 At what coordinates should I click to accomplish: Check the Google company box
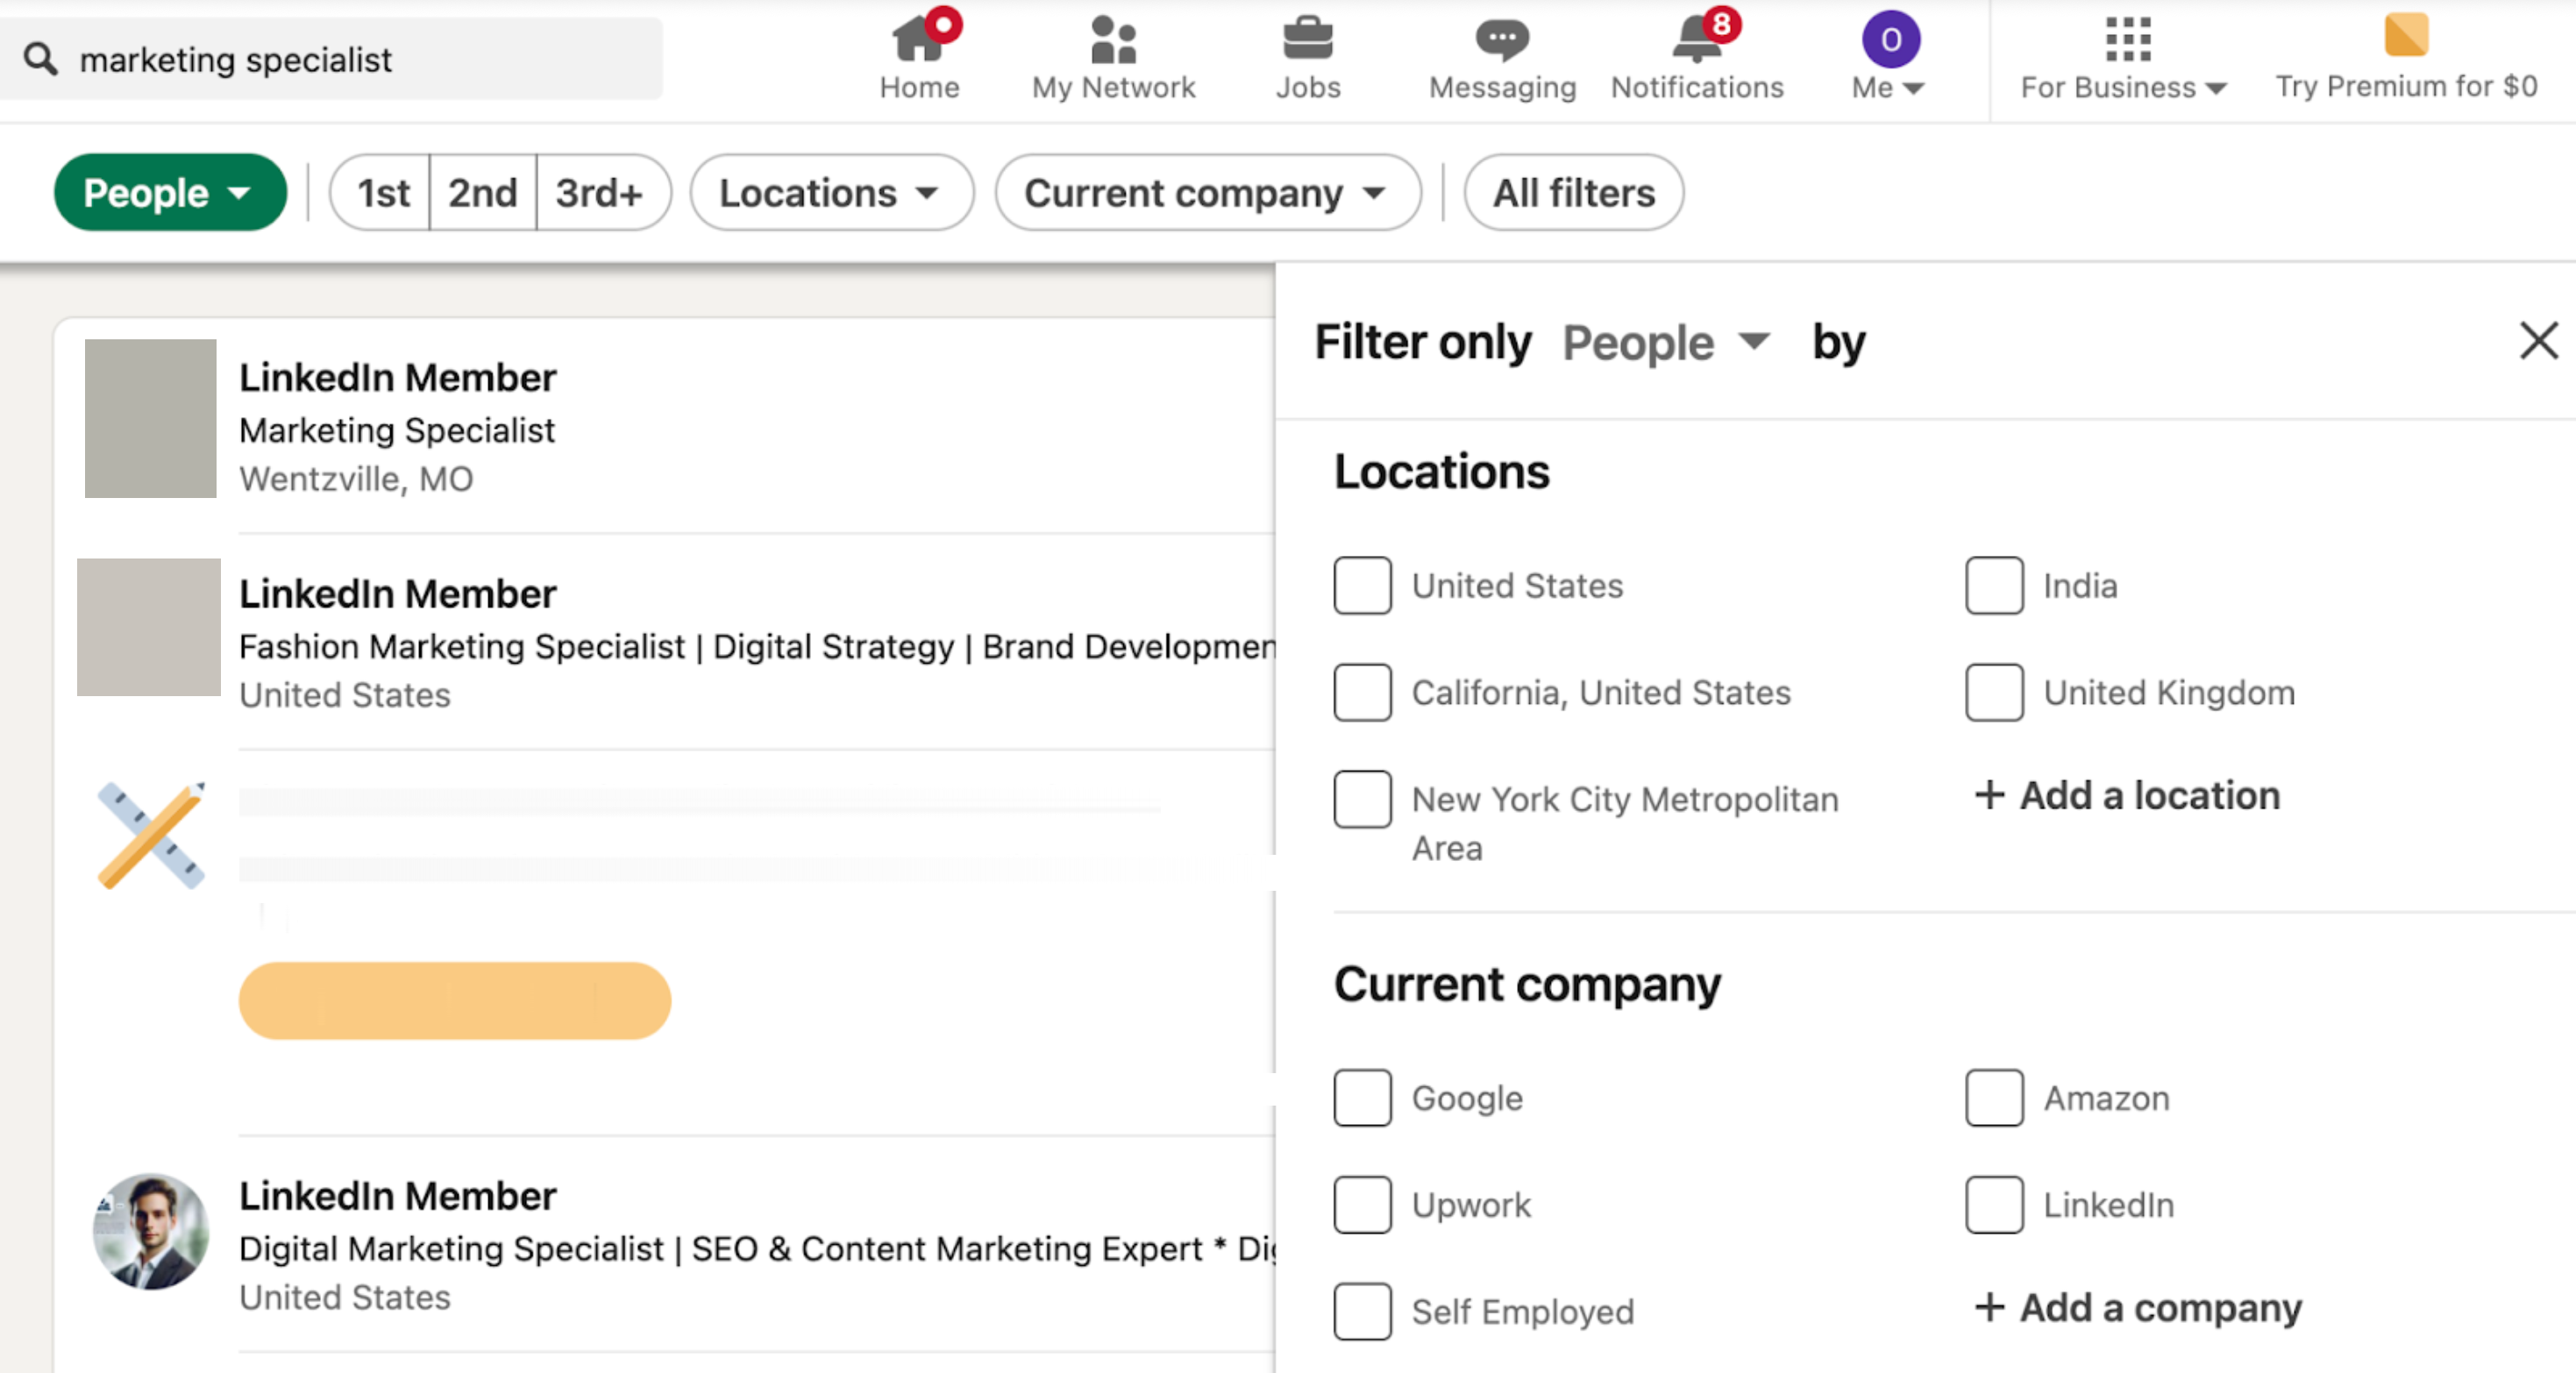1362,1097
